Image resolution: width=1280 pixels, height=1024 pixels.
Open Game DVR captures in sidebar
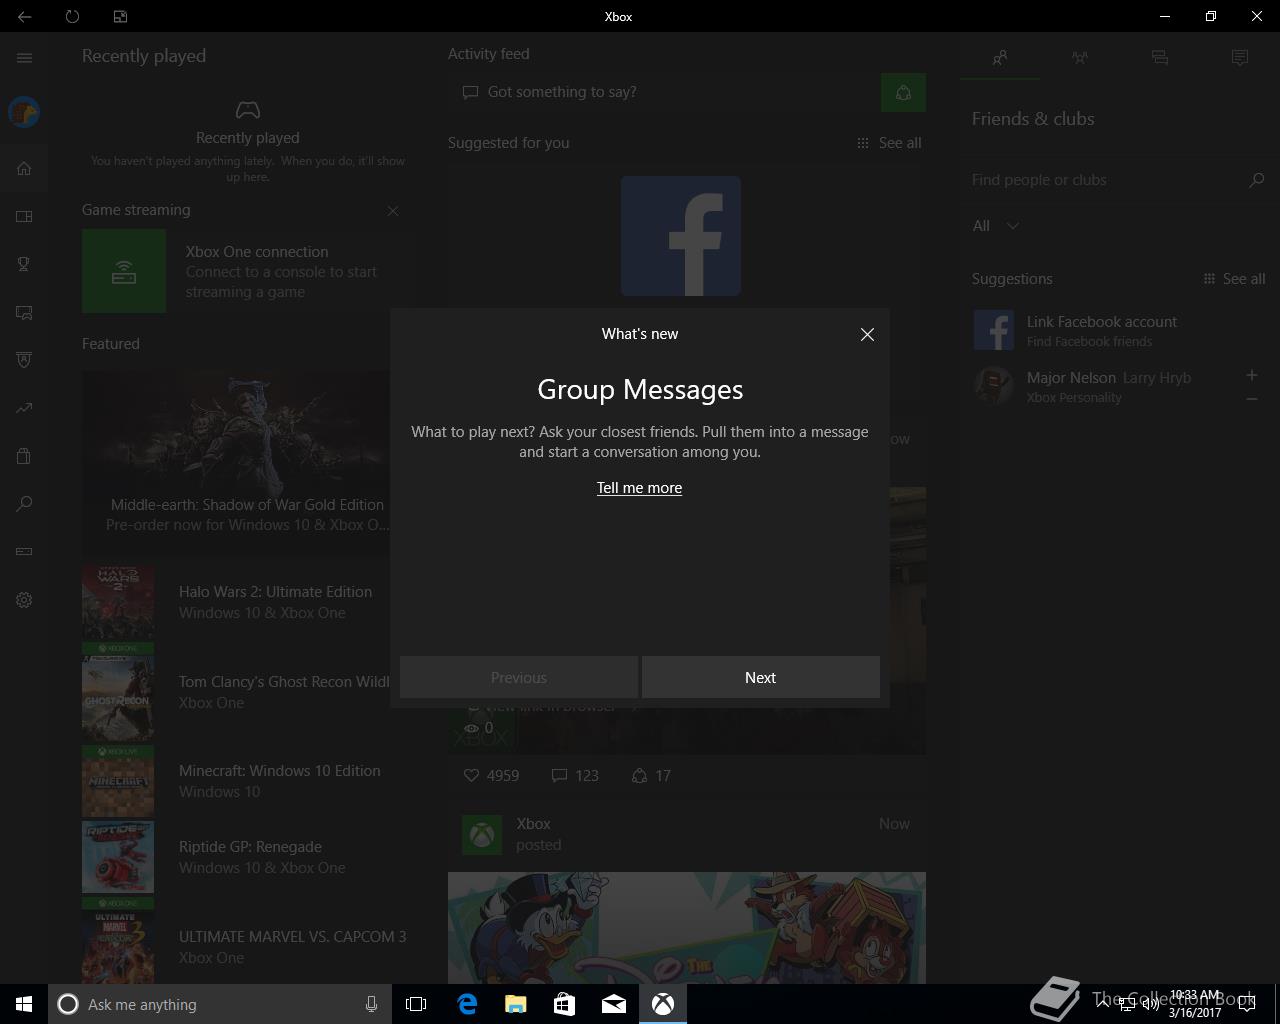(x=24, y=312)
